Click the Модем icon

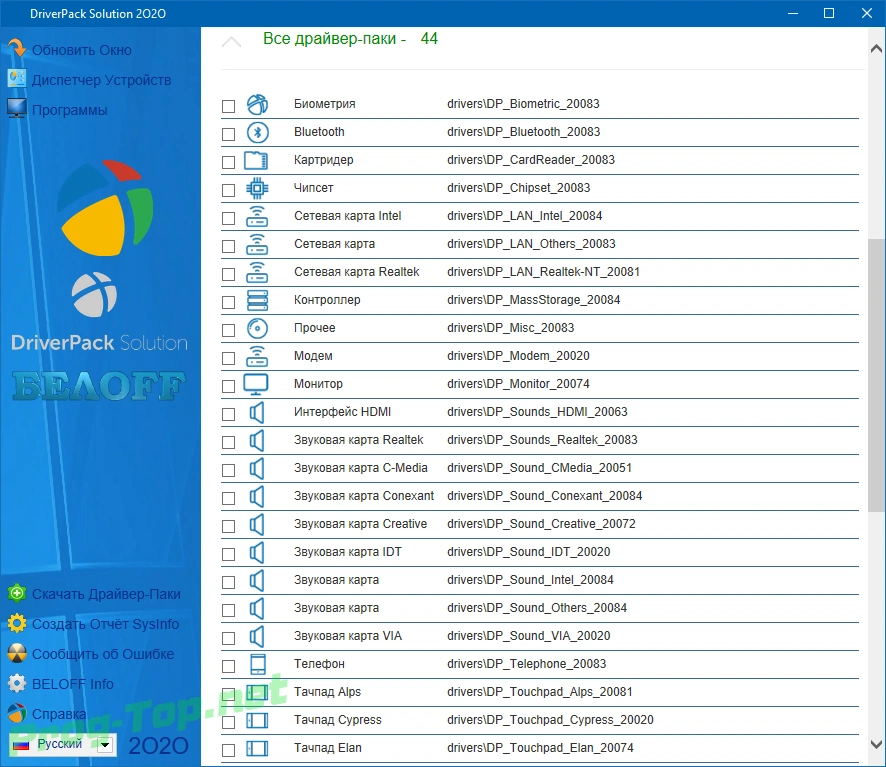click(257, 356)
